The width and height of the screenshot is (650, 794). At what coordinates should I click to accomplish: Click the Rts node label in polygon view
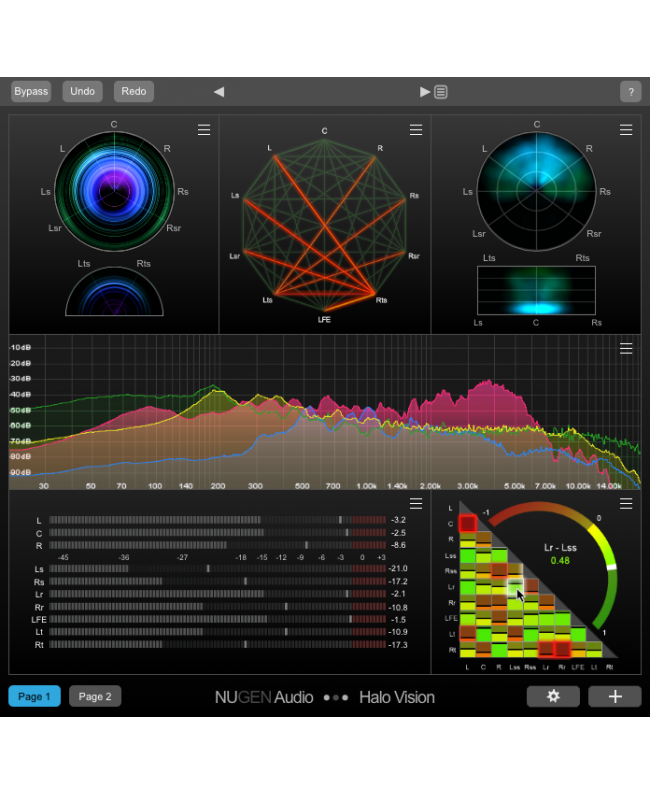[381, 300]
